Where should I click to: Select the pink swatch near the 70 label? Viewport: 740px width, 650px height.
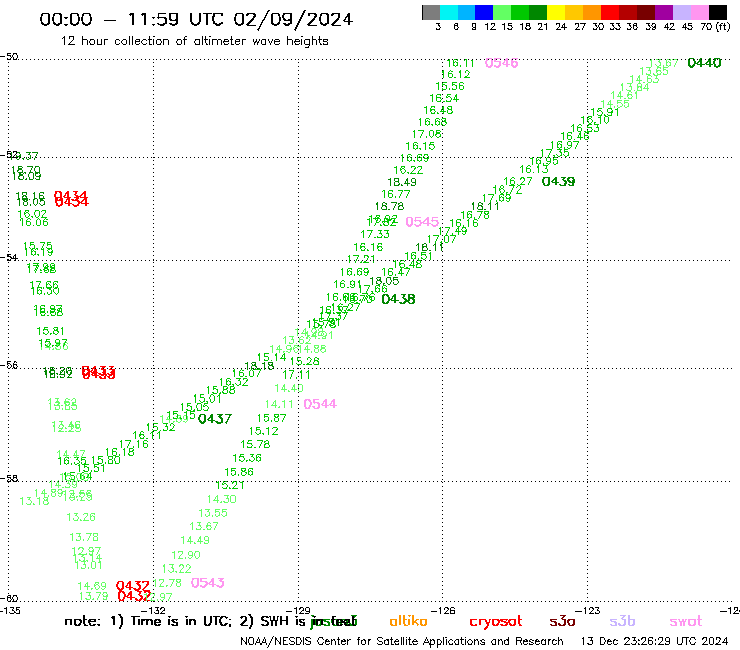pos(699,12)
